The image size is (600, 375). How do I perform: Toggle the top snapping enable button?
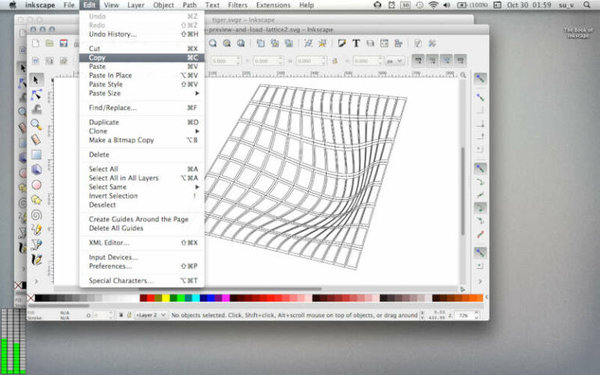(480, 79)
